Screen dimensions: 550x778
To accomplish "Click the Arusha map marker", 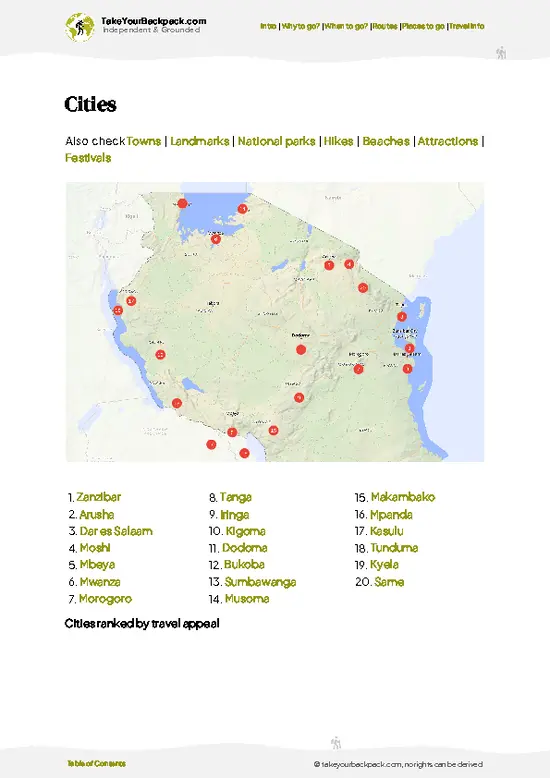I will coord(329,265).
